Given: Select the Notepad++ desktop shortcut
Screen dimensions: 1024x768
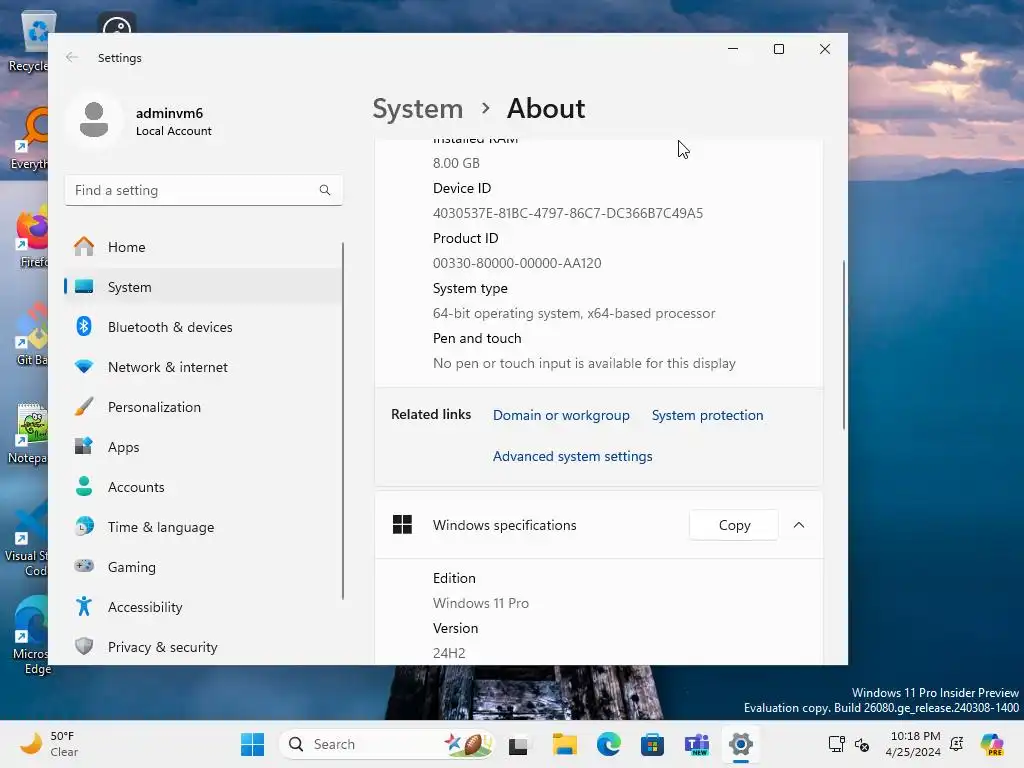Looking at the screenshot, I should 30,432.
